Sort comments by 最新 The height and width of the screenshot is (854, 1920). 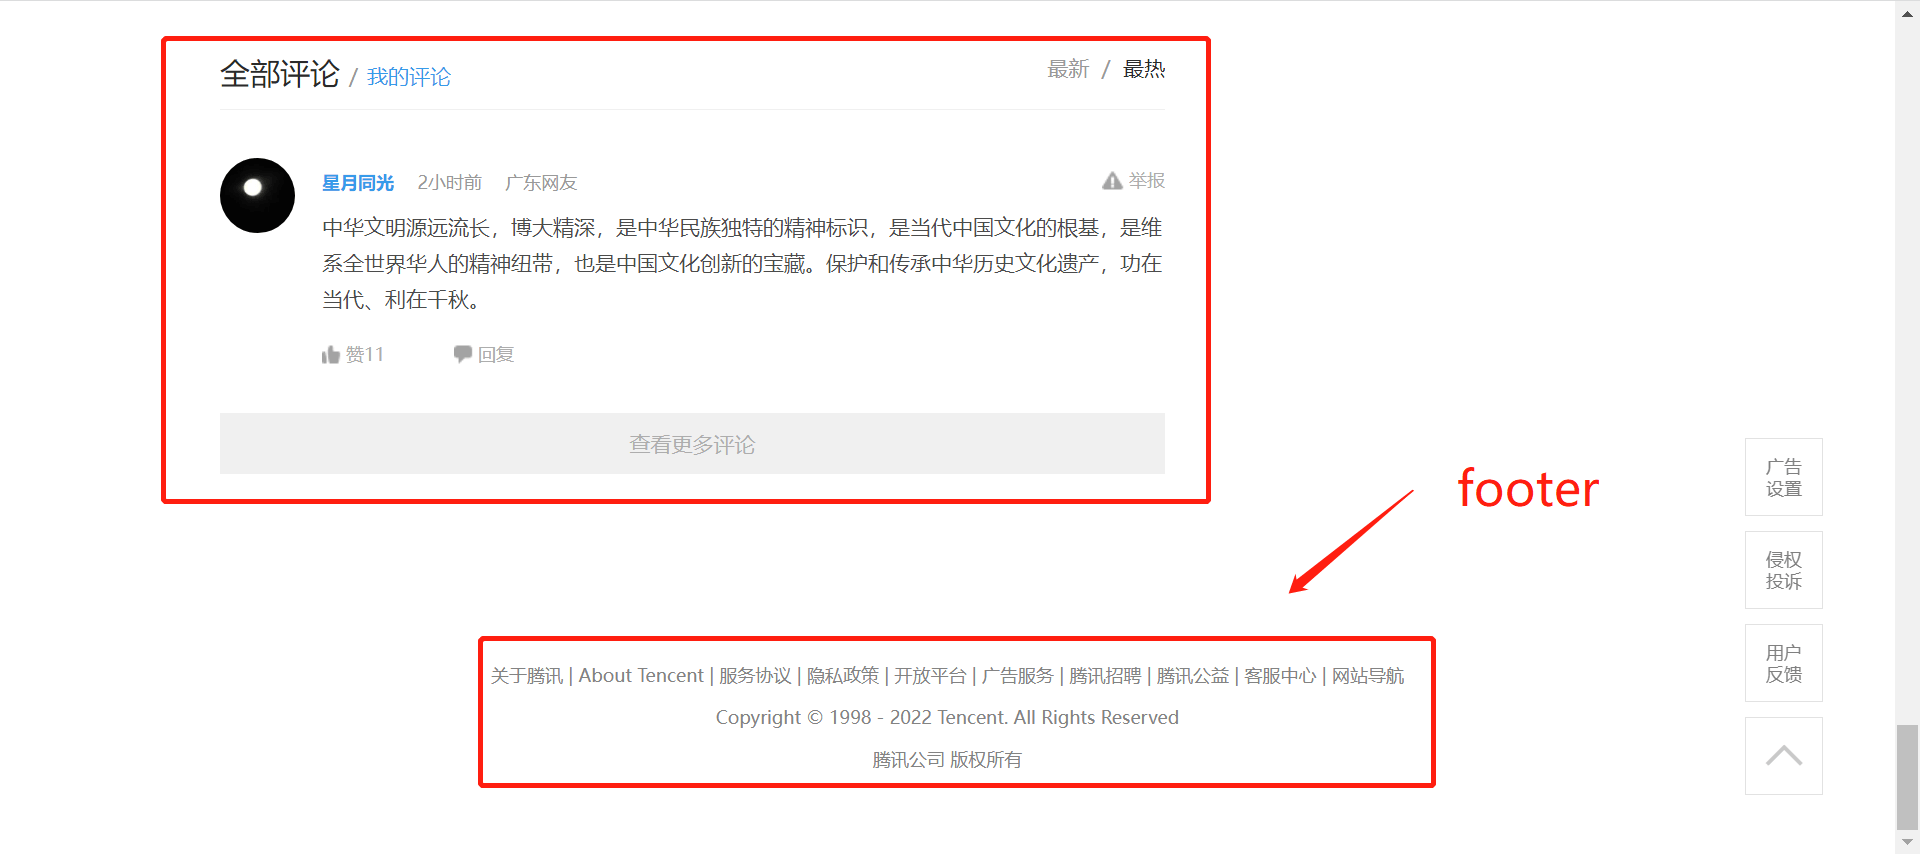pyautogui.click(x=1068, y=69)
